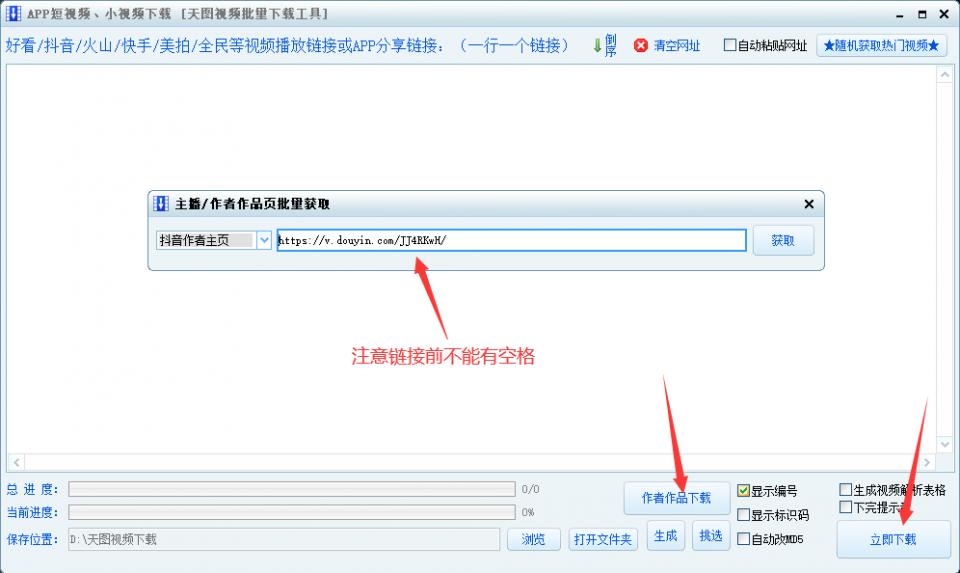Click 清空网址 link text

point(677,45)
